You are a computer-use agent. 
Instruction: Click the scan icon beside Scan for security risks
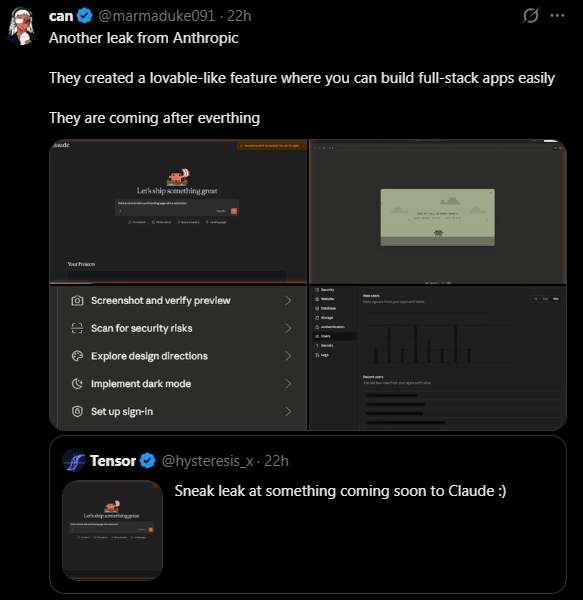(x=77, y=328)
